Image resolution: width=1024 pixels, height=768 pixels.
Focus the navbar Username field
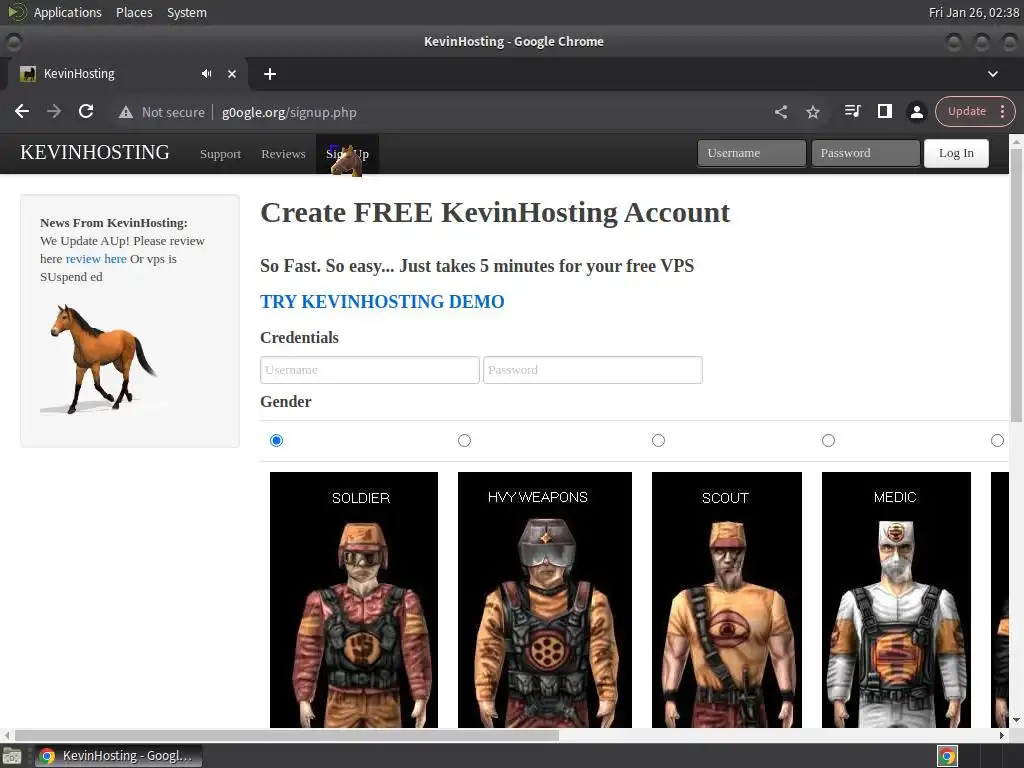752,153
